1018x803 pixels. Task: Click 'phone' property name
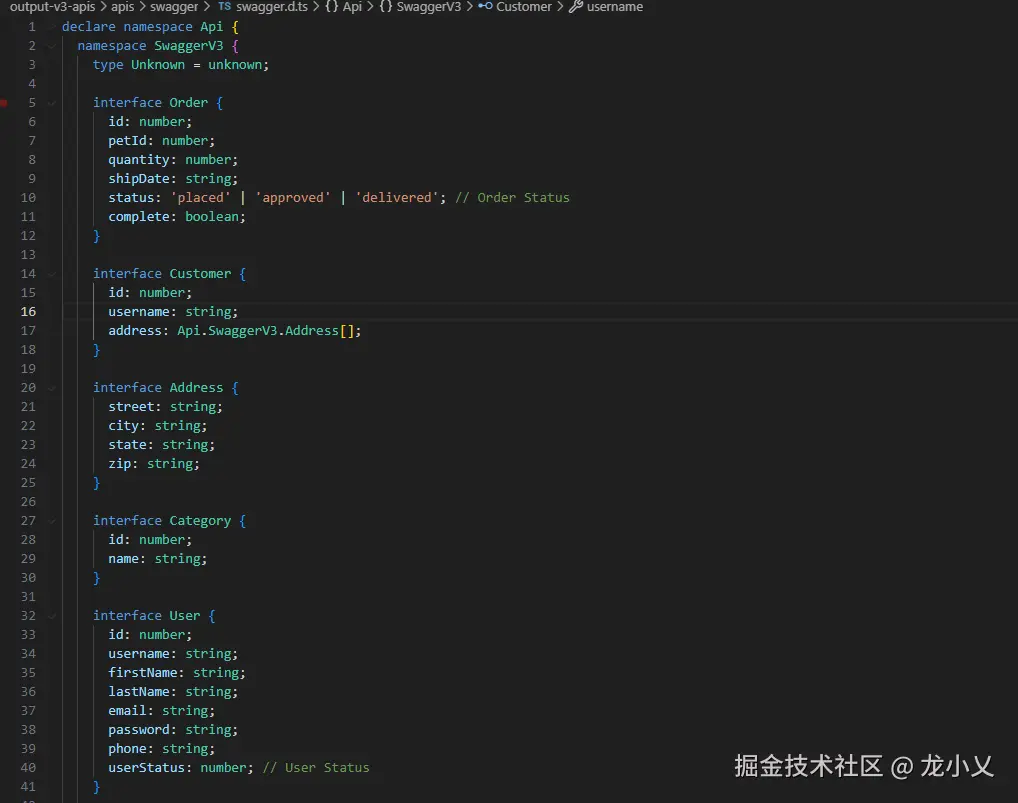pyautogui.click(x=127, y=748)
